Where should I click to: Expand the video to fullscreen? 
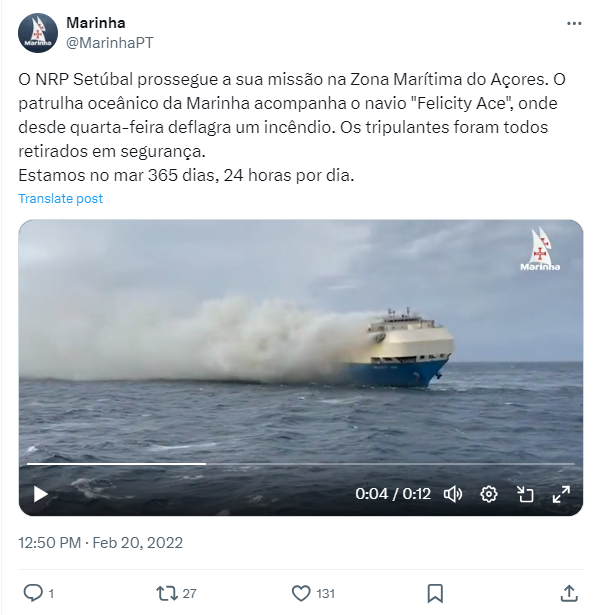pyautogui.click(x=561, y=494)
